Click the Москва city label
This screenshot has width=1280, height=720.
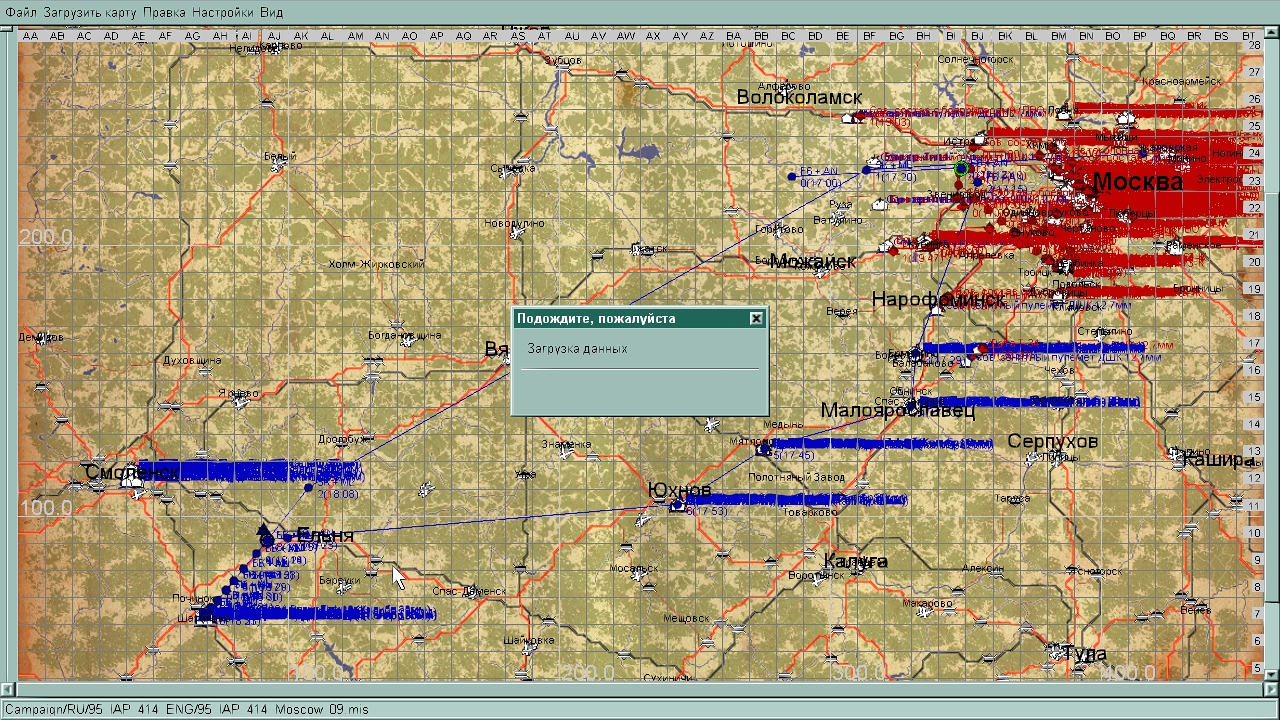tap(1137, 182)
